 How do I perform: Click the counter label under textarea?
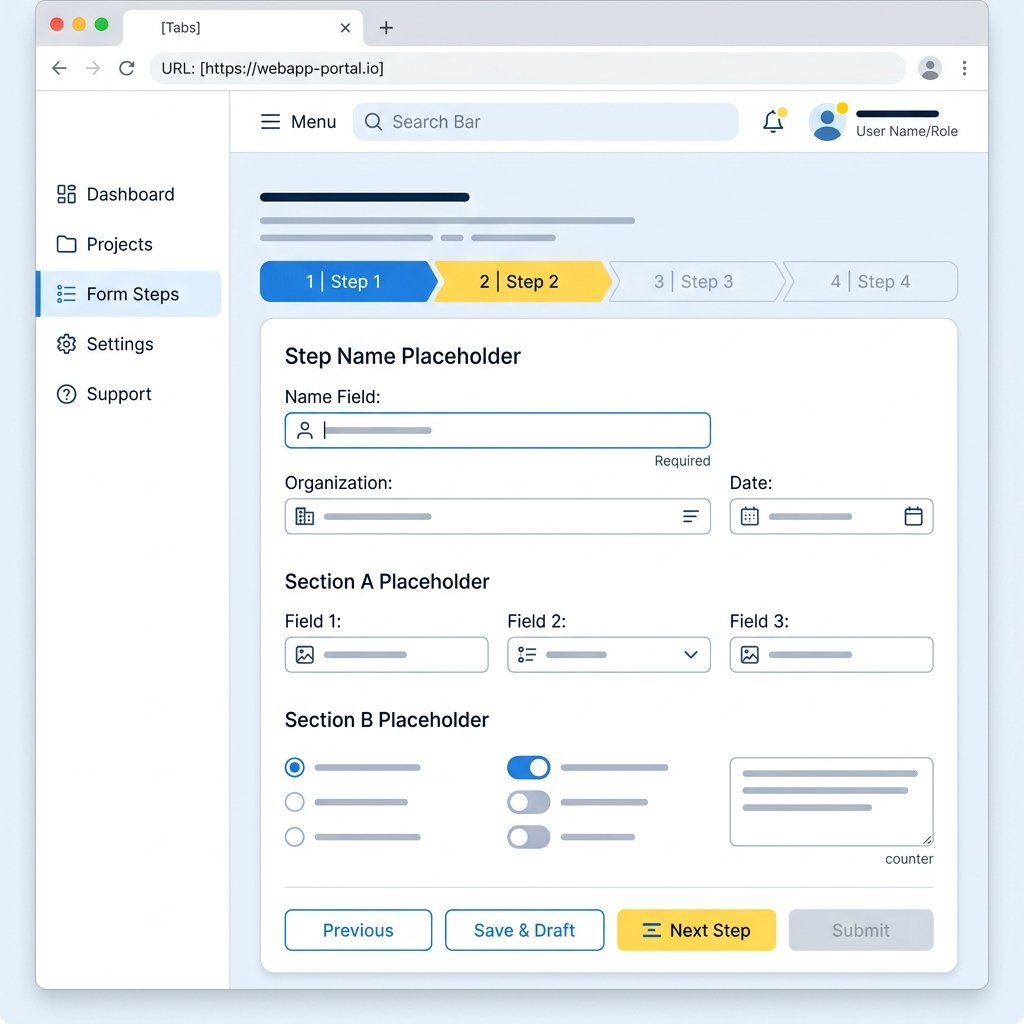(909, 859)
